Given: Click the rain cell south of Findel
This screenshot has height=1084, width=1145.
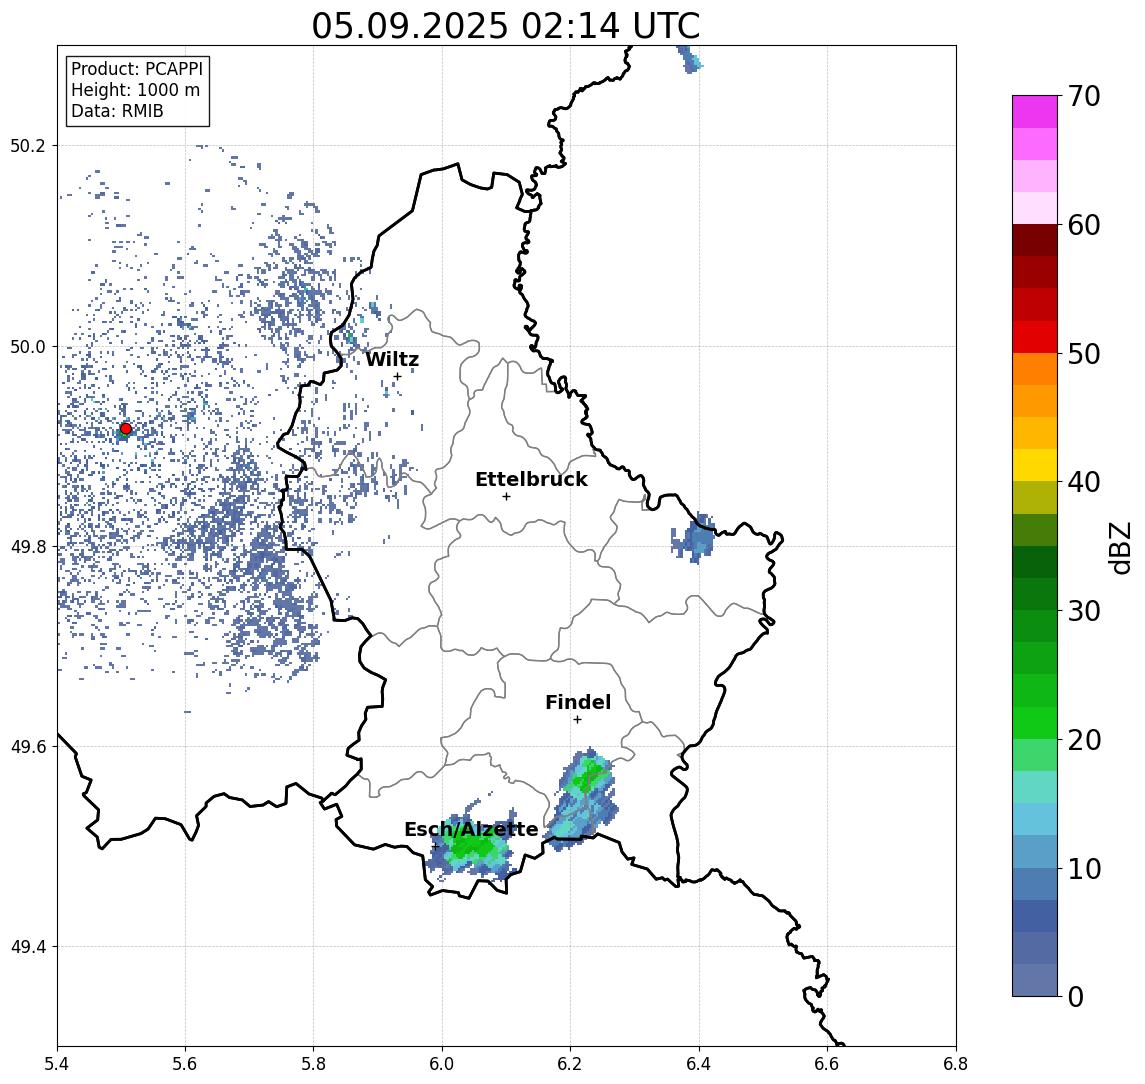Looking at the screenshot, I should click(x=582, y=798).
